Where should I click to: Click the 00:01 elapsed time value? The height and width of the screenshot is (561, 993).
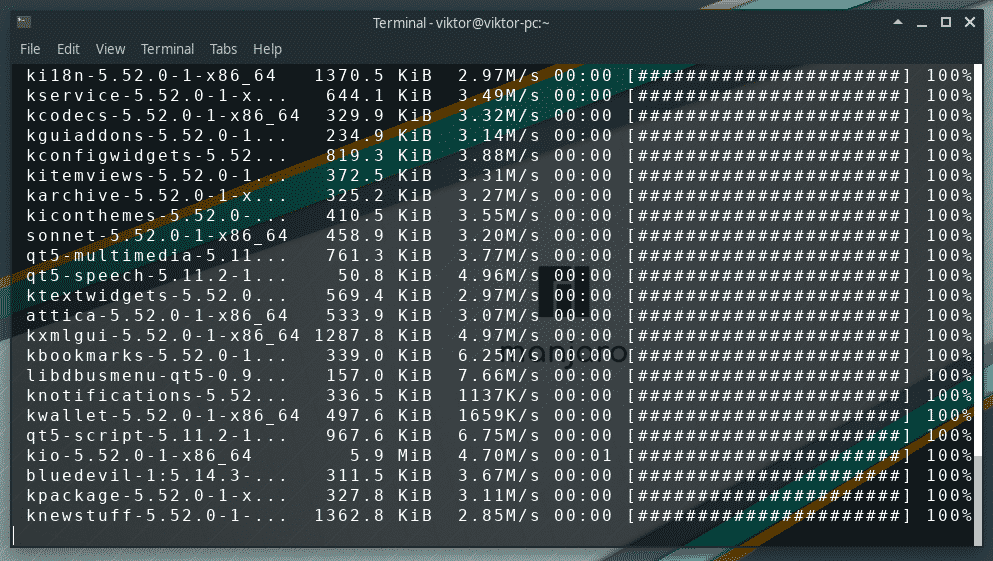pyautogui.click(x=583, y=456)
